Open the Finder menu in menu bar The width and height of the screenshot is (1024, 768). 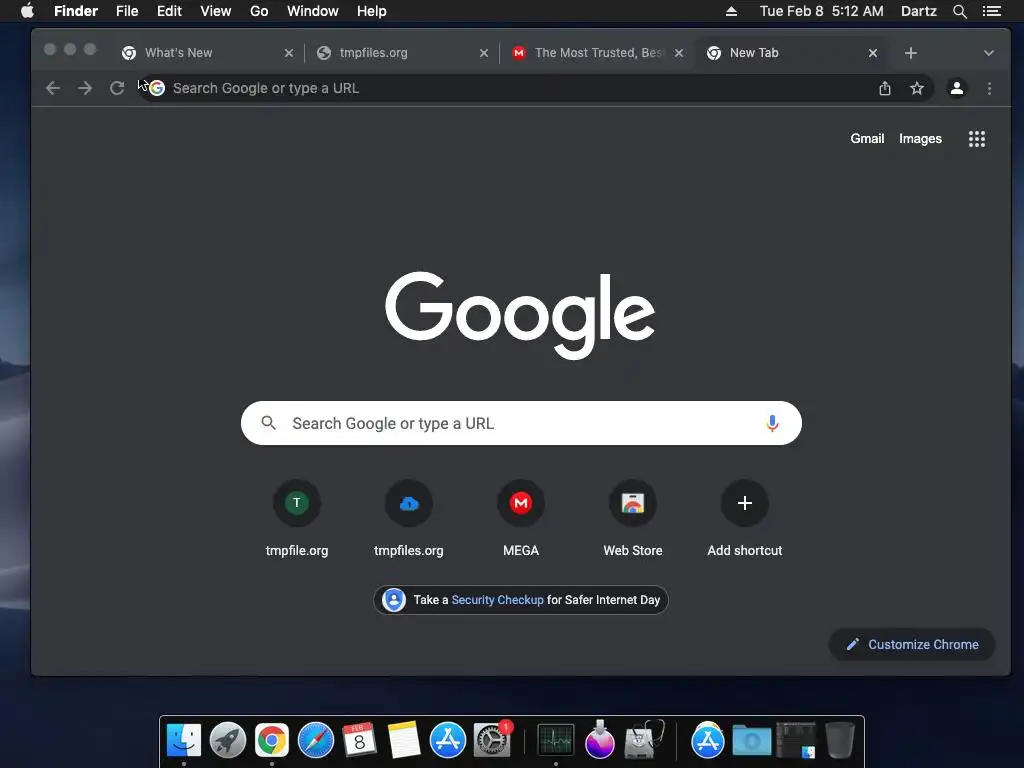pos(76,11)
